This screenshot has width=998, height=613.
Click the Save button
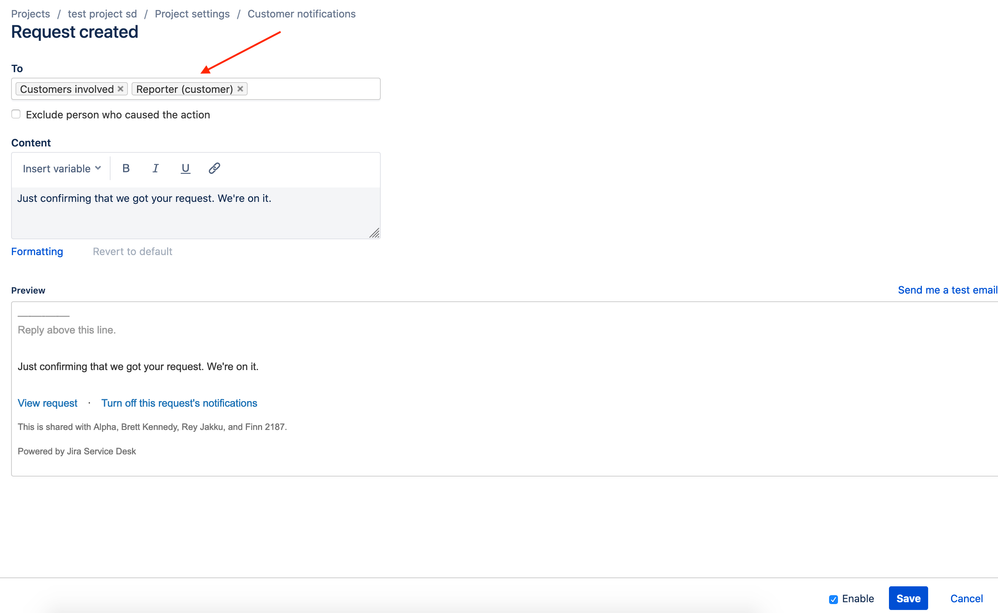pos(908,598)
